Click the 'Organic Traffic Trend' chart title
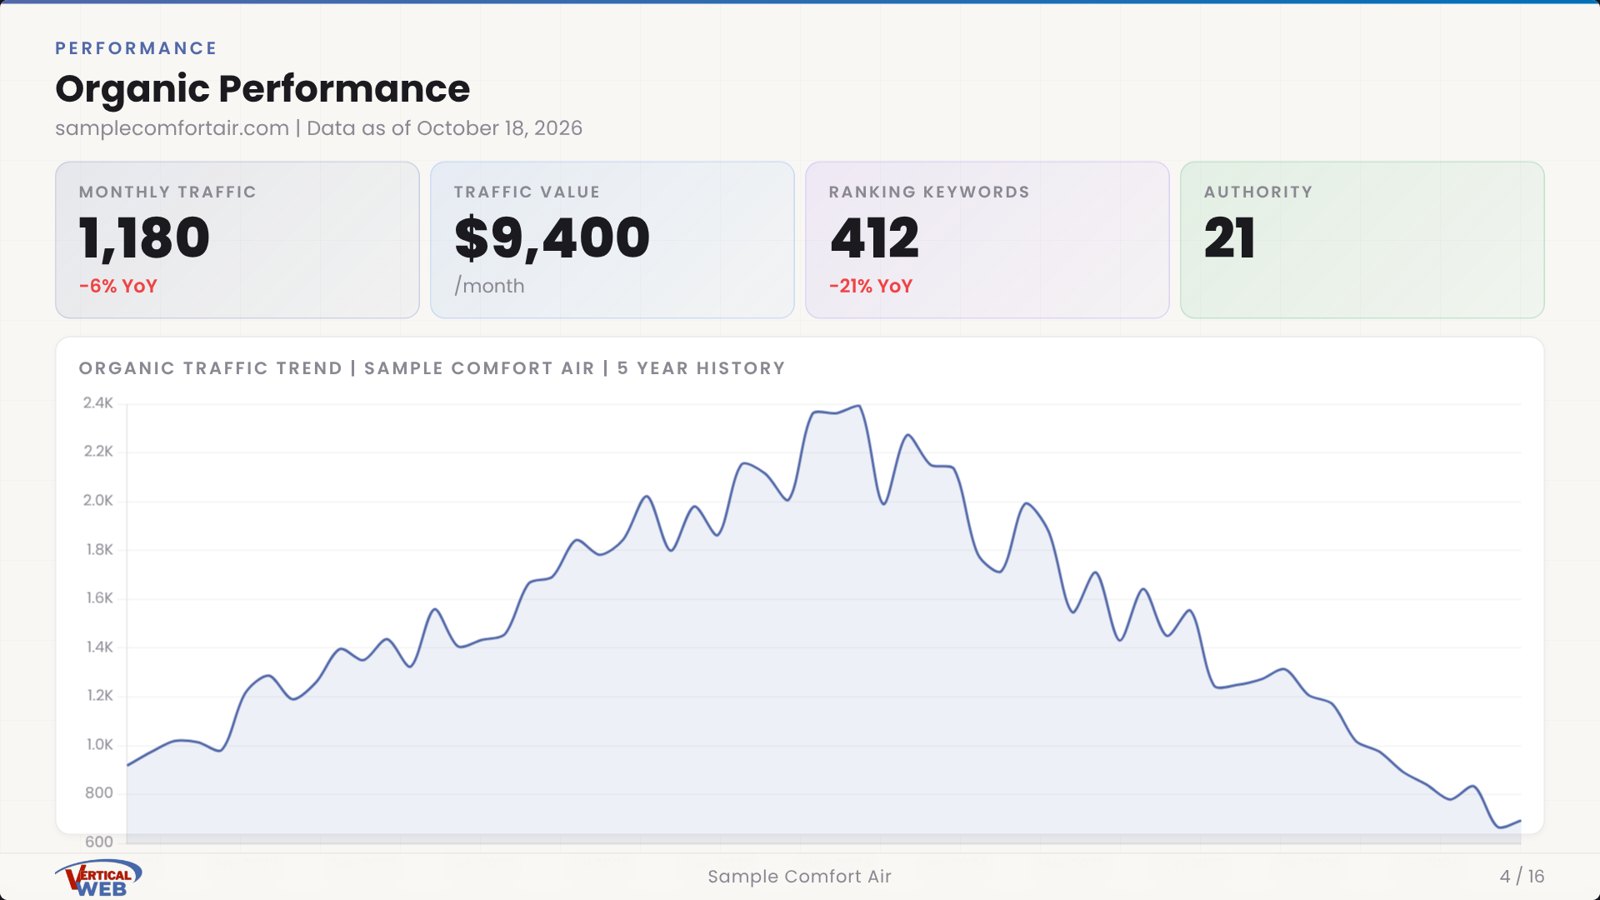 432,368
